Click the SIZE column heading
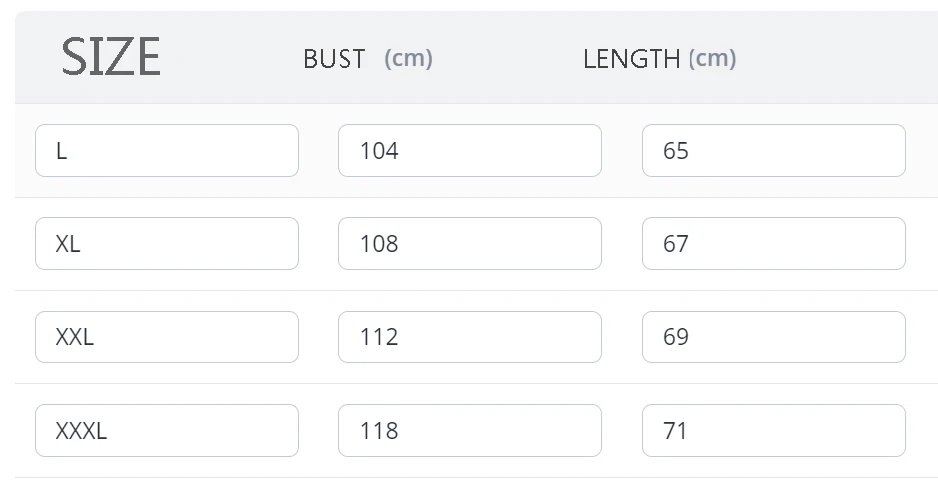938x492 pixels. (x=110, y=57)
